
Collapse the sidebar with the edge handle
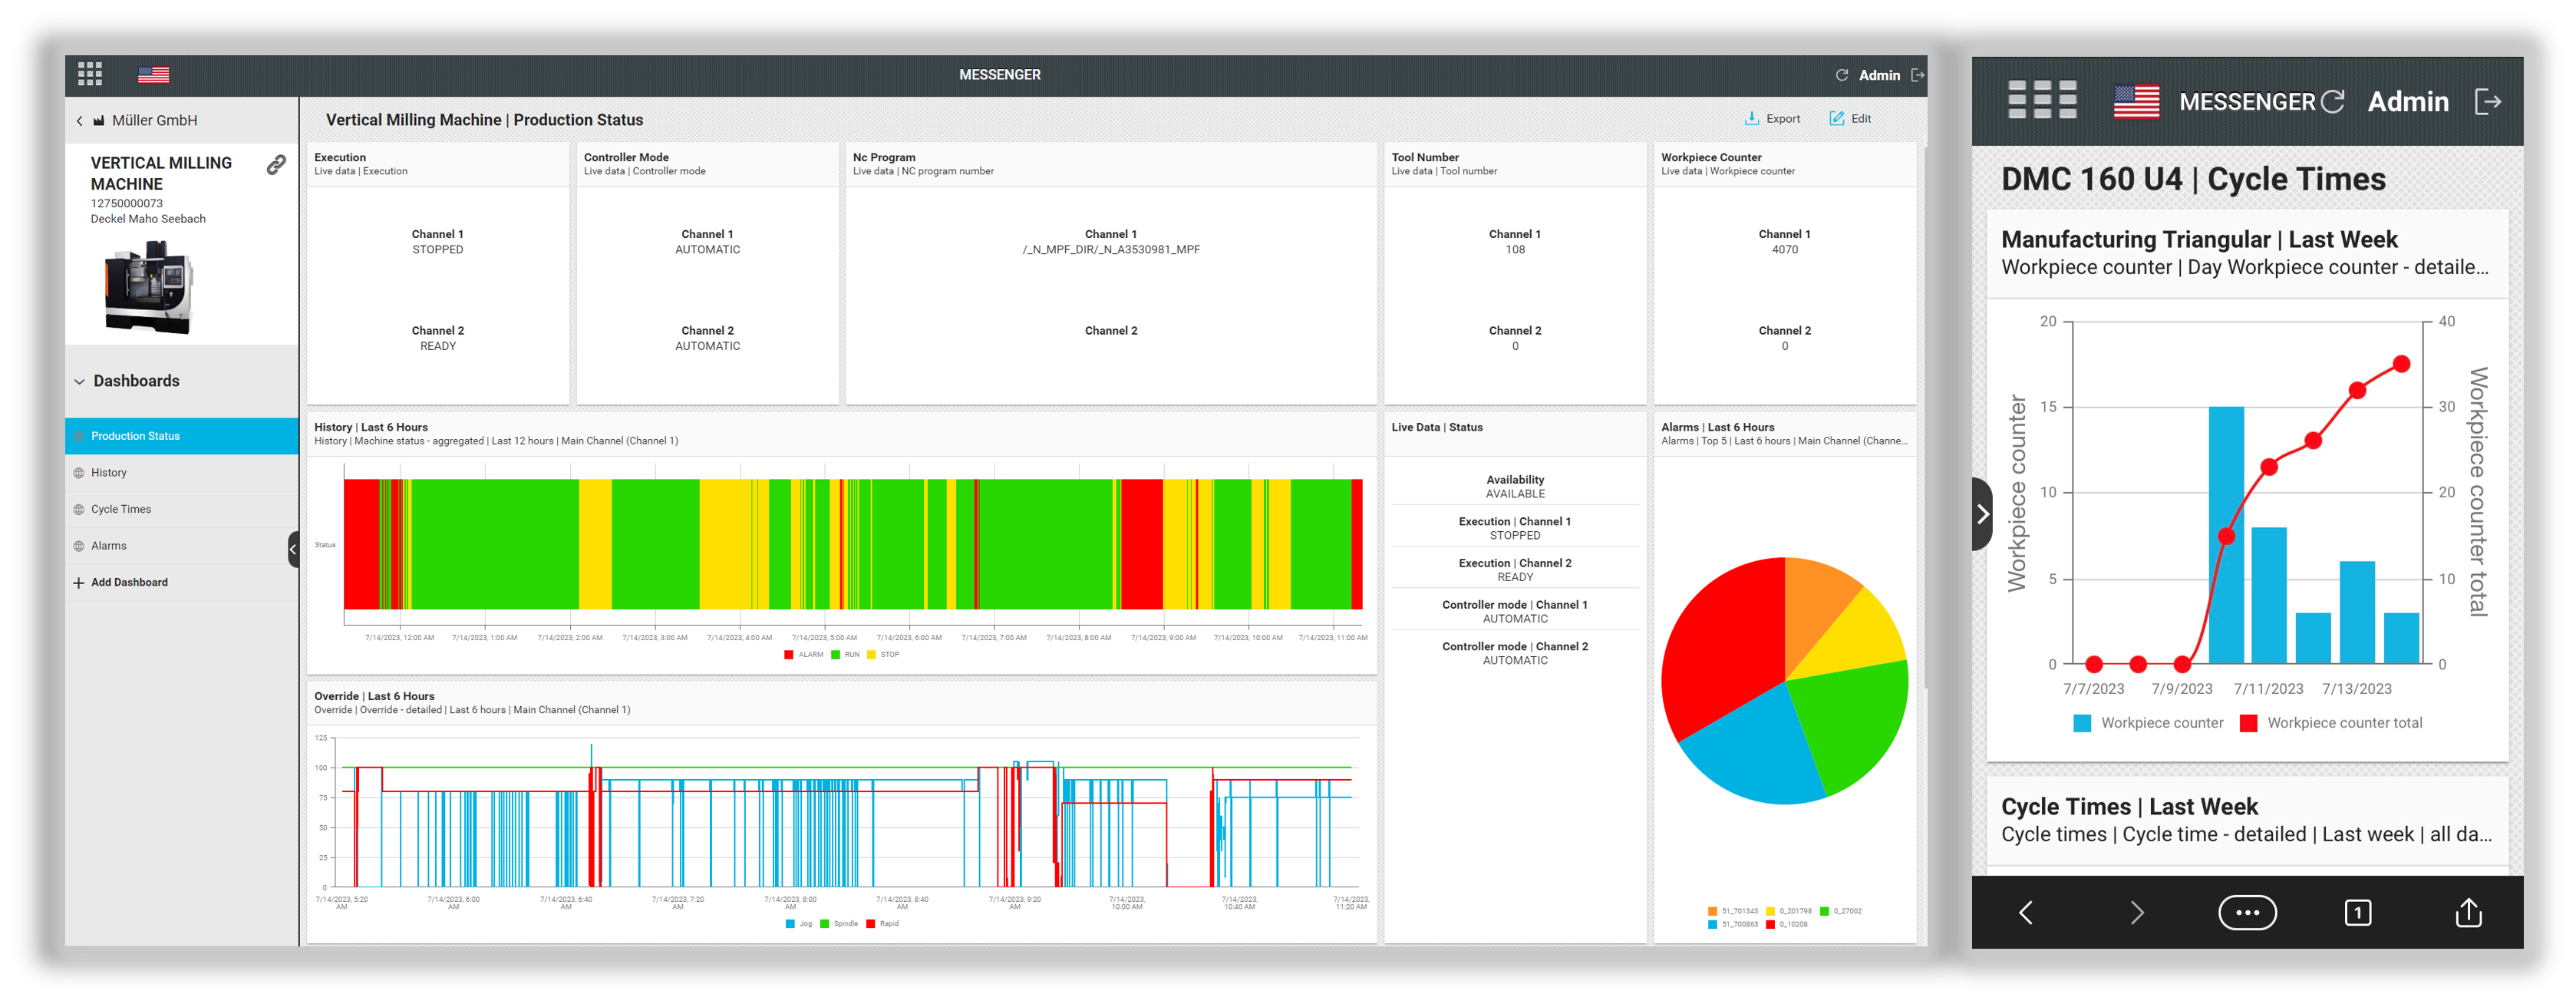294,549
